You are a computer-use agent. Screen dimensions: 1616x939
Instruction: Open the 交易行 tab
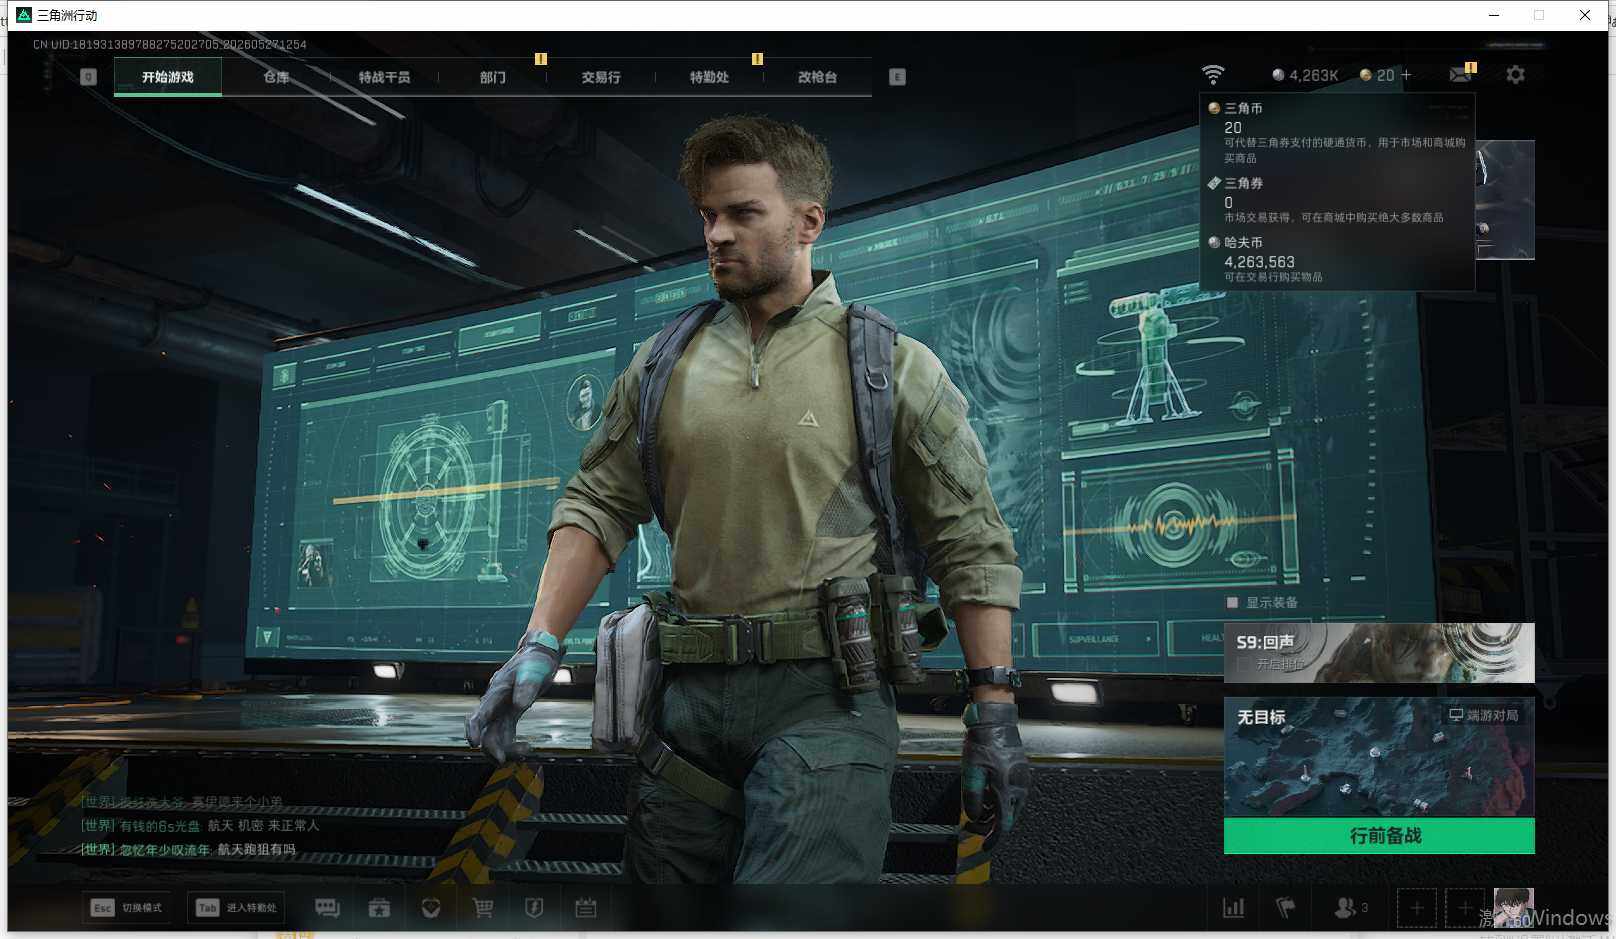[x=601, y=77]
